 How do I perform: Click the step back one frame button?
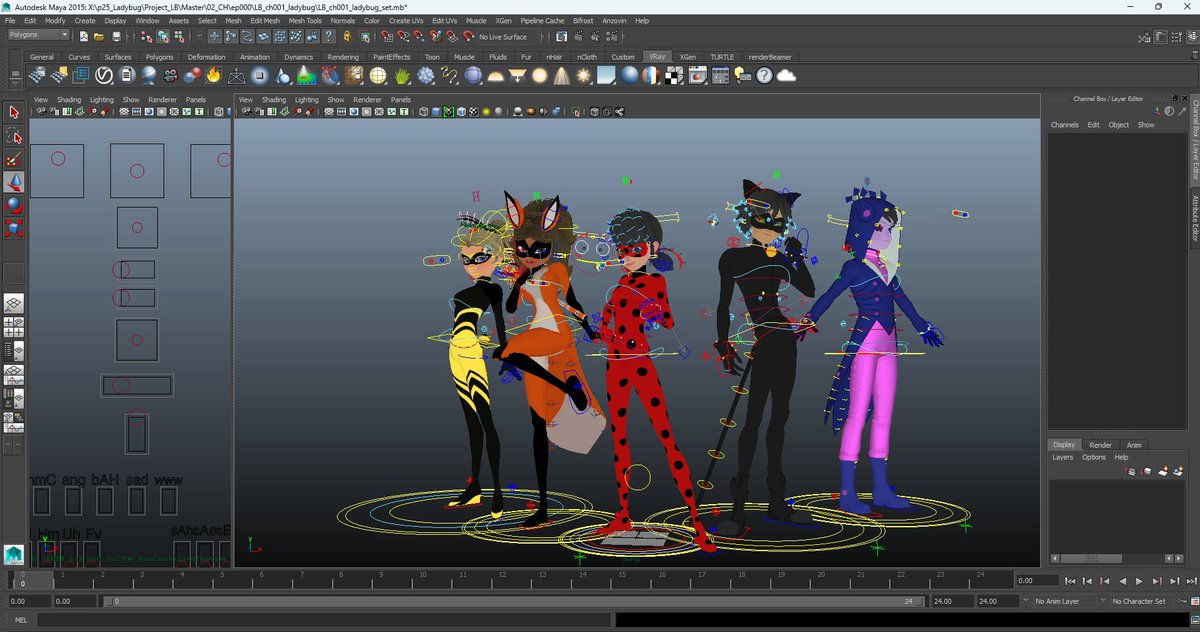(1087, 581)
